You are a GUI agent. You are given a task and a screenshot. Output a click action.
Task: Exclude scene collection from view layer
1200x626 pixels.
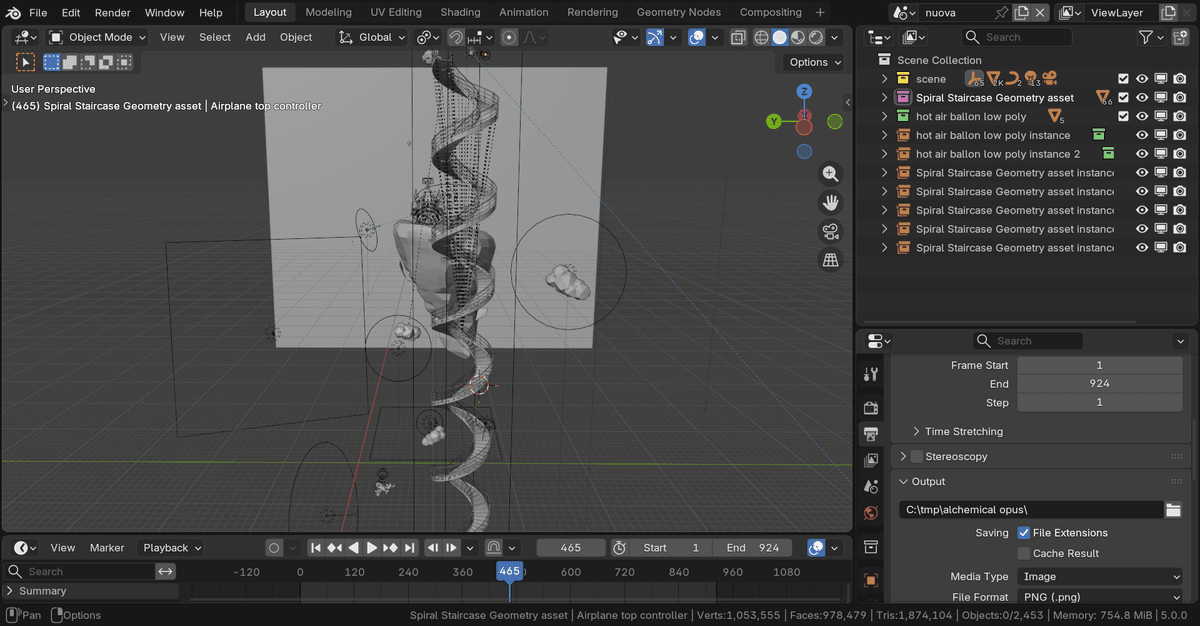[x=1123, y=79]
